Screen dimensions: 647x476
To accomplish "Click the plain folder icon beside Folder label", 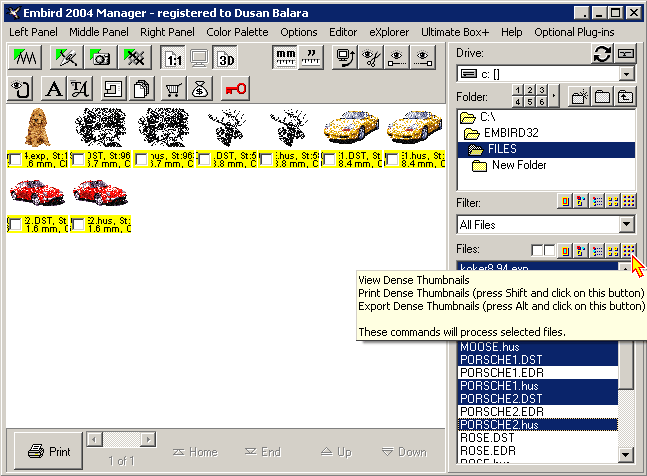I will click(x=602, y=97).
